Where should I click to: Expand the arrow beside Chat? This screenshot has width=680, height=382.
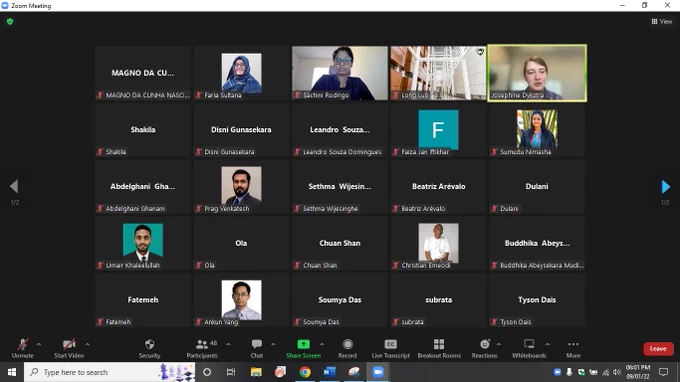tap(273, 344)
